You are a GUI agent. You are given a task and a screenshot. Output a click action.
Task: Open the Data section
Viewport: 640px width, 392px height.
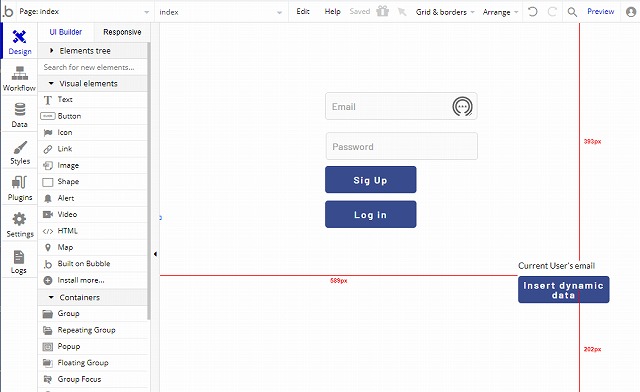tap(19, 115)
